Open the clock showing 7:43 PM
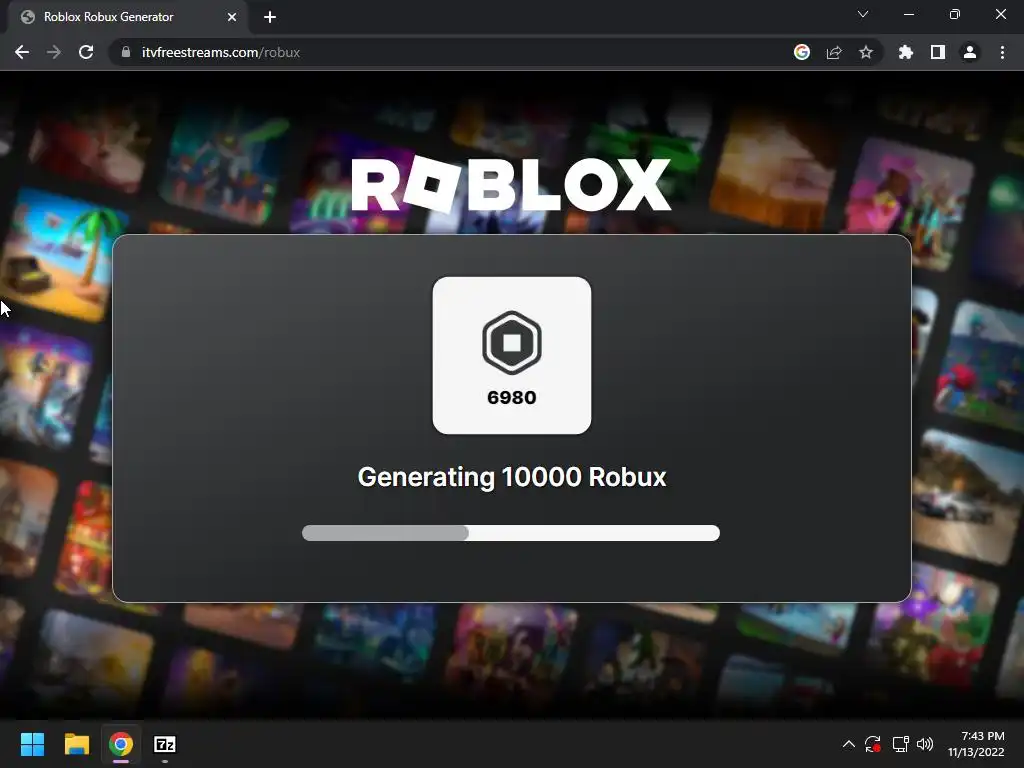1024x768 pixels. (x=976, y=744)
